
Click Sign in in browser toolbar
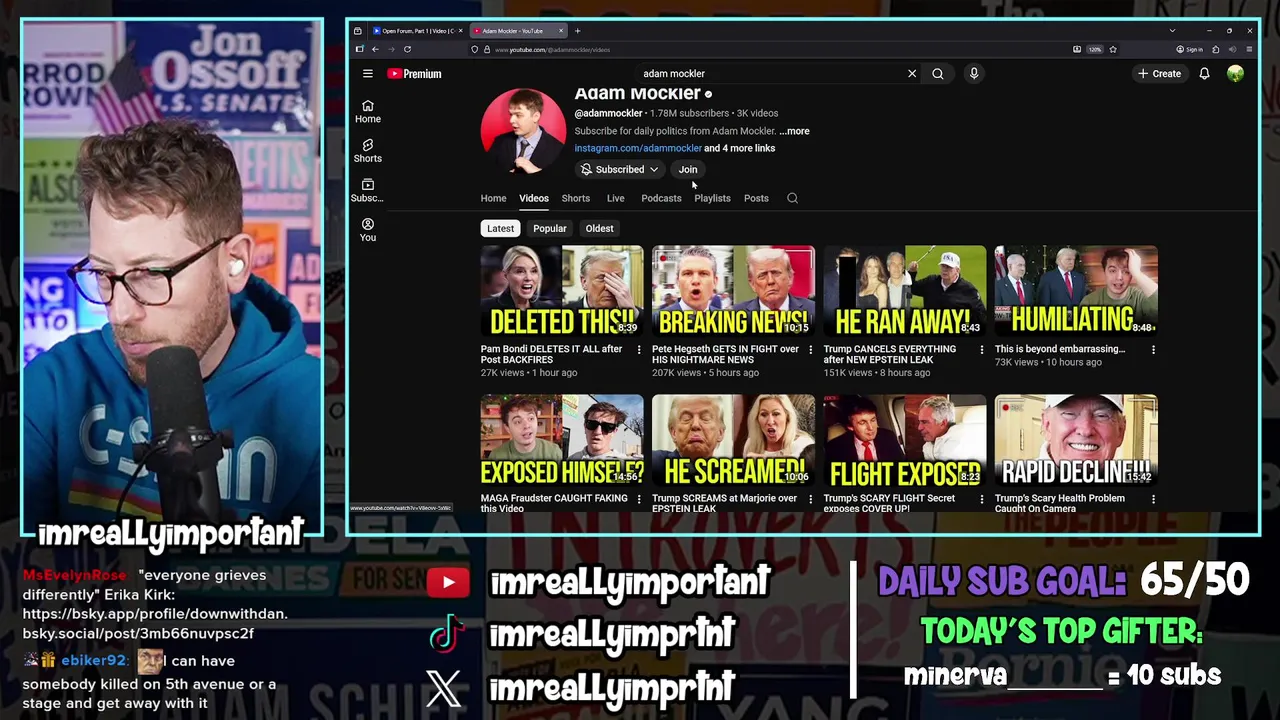pyautogui.click(x=1190, y=49)
